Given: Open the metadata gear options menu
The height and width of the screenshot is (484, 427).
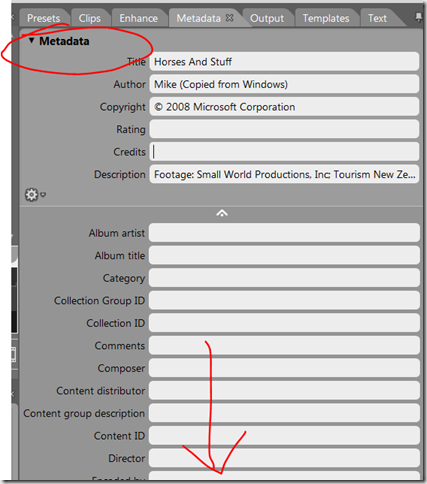Looking at the screenshot, I should (x=32, y=194).
